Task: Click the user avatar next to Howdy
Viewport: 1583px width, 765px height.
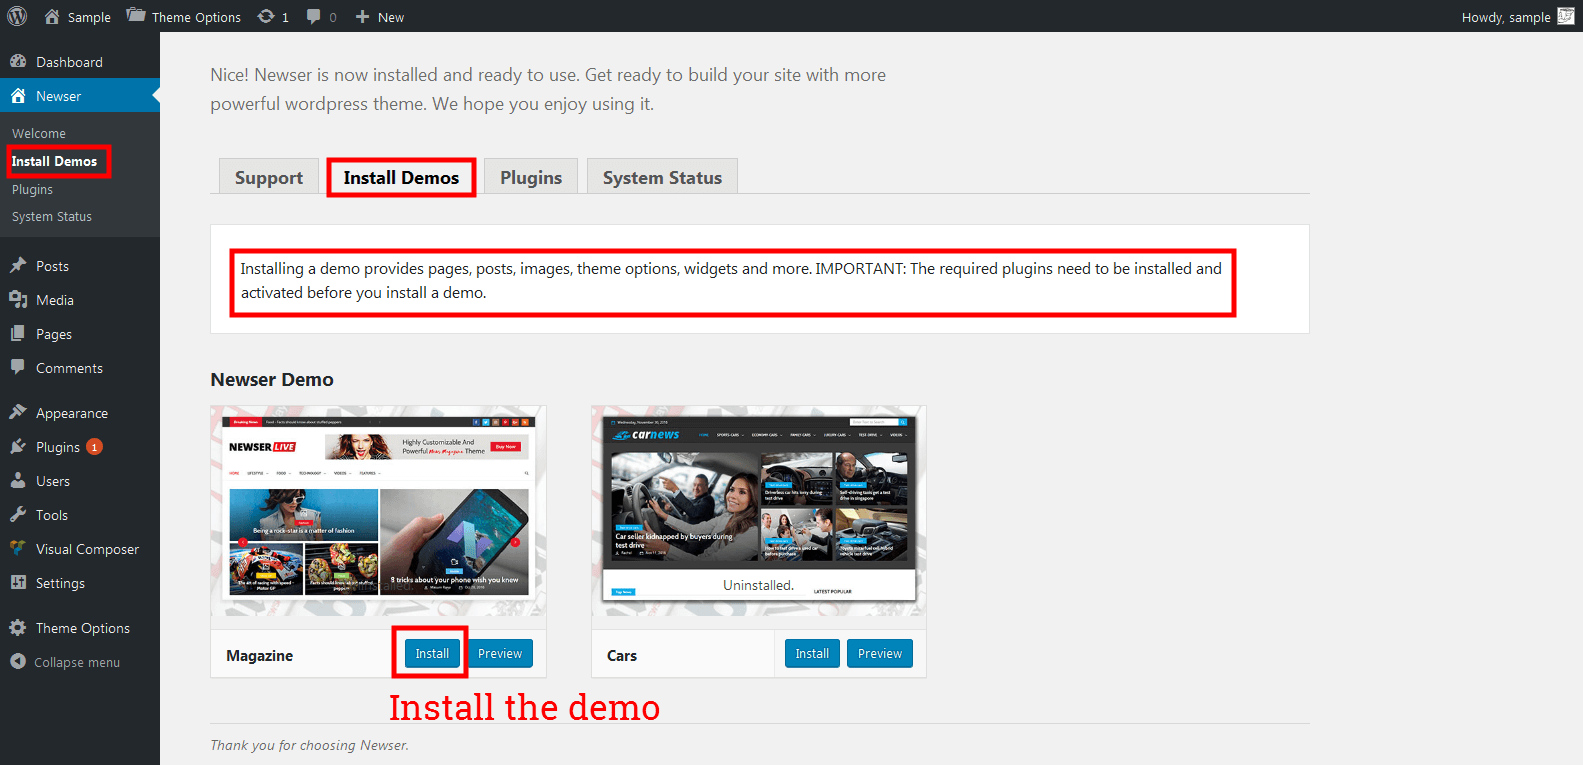Action: coord(1565,16)
